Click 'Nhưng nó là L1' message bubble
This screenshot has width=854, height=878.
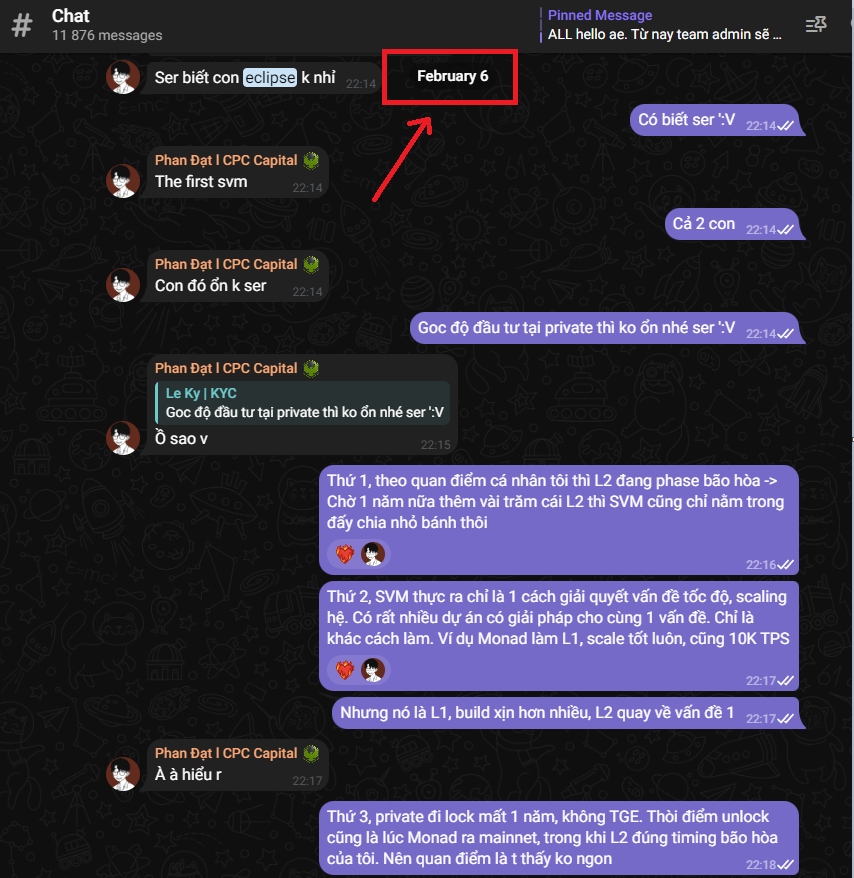(x=567, y=713)
